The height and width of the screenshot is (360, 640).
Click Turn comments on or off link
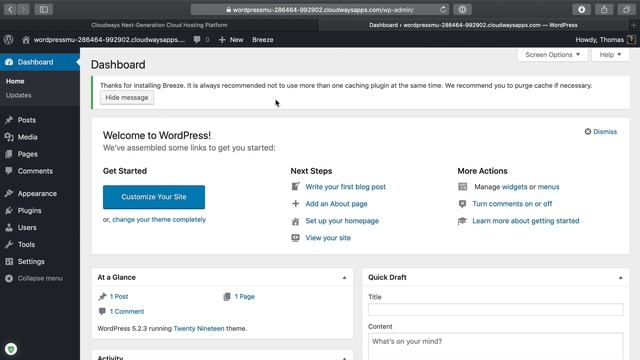512,204
